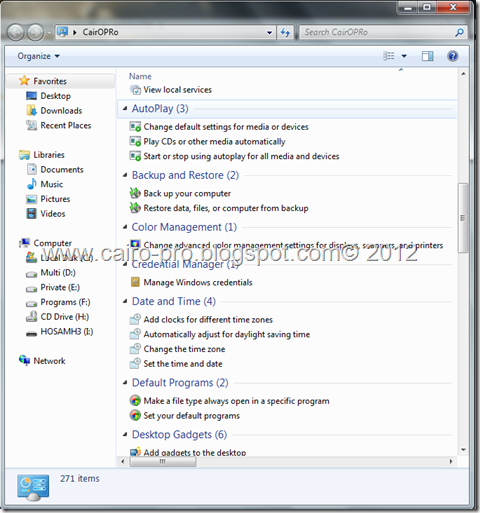Screen dimensions: 480x513
Task: Select Pictures under Libraries
Action: point(55,199)
